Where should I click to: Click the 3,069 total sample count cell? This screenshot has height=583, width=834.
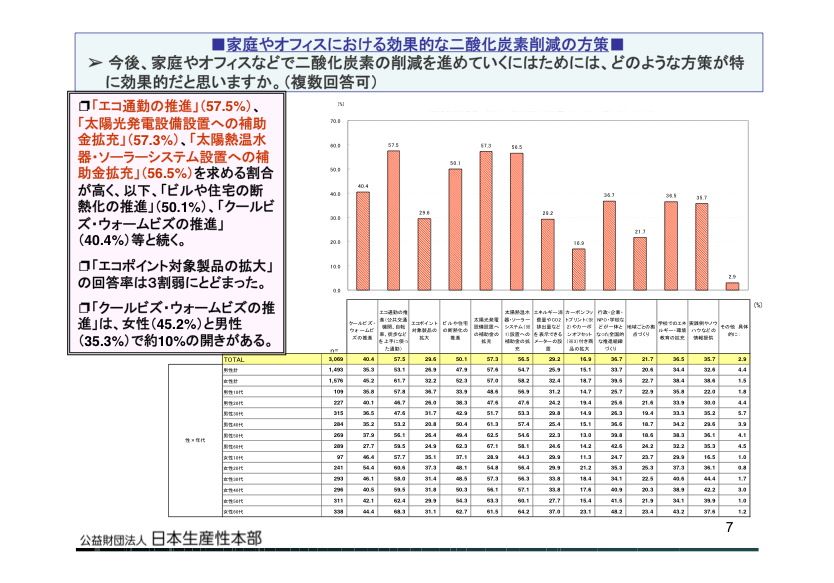point(336,358)
